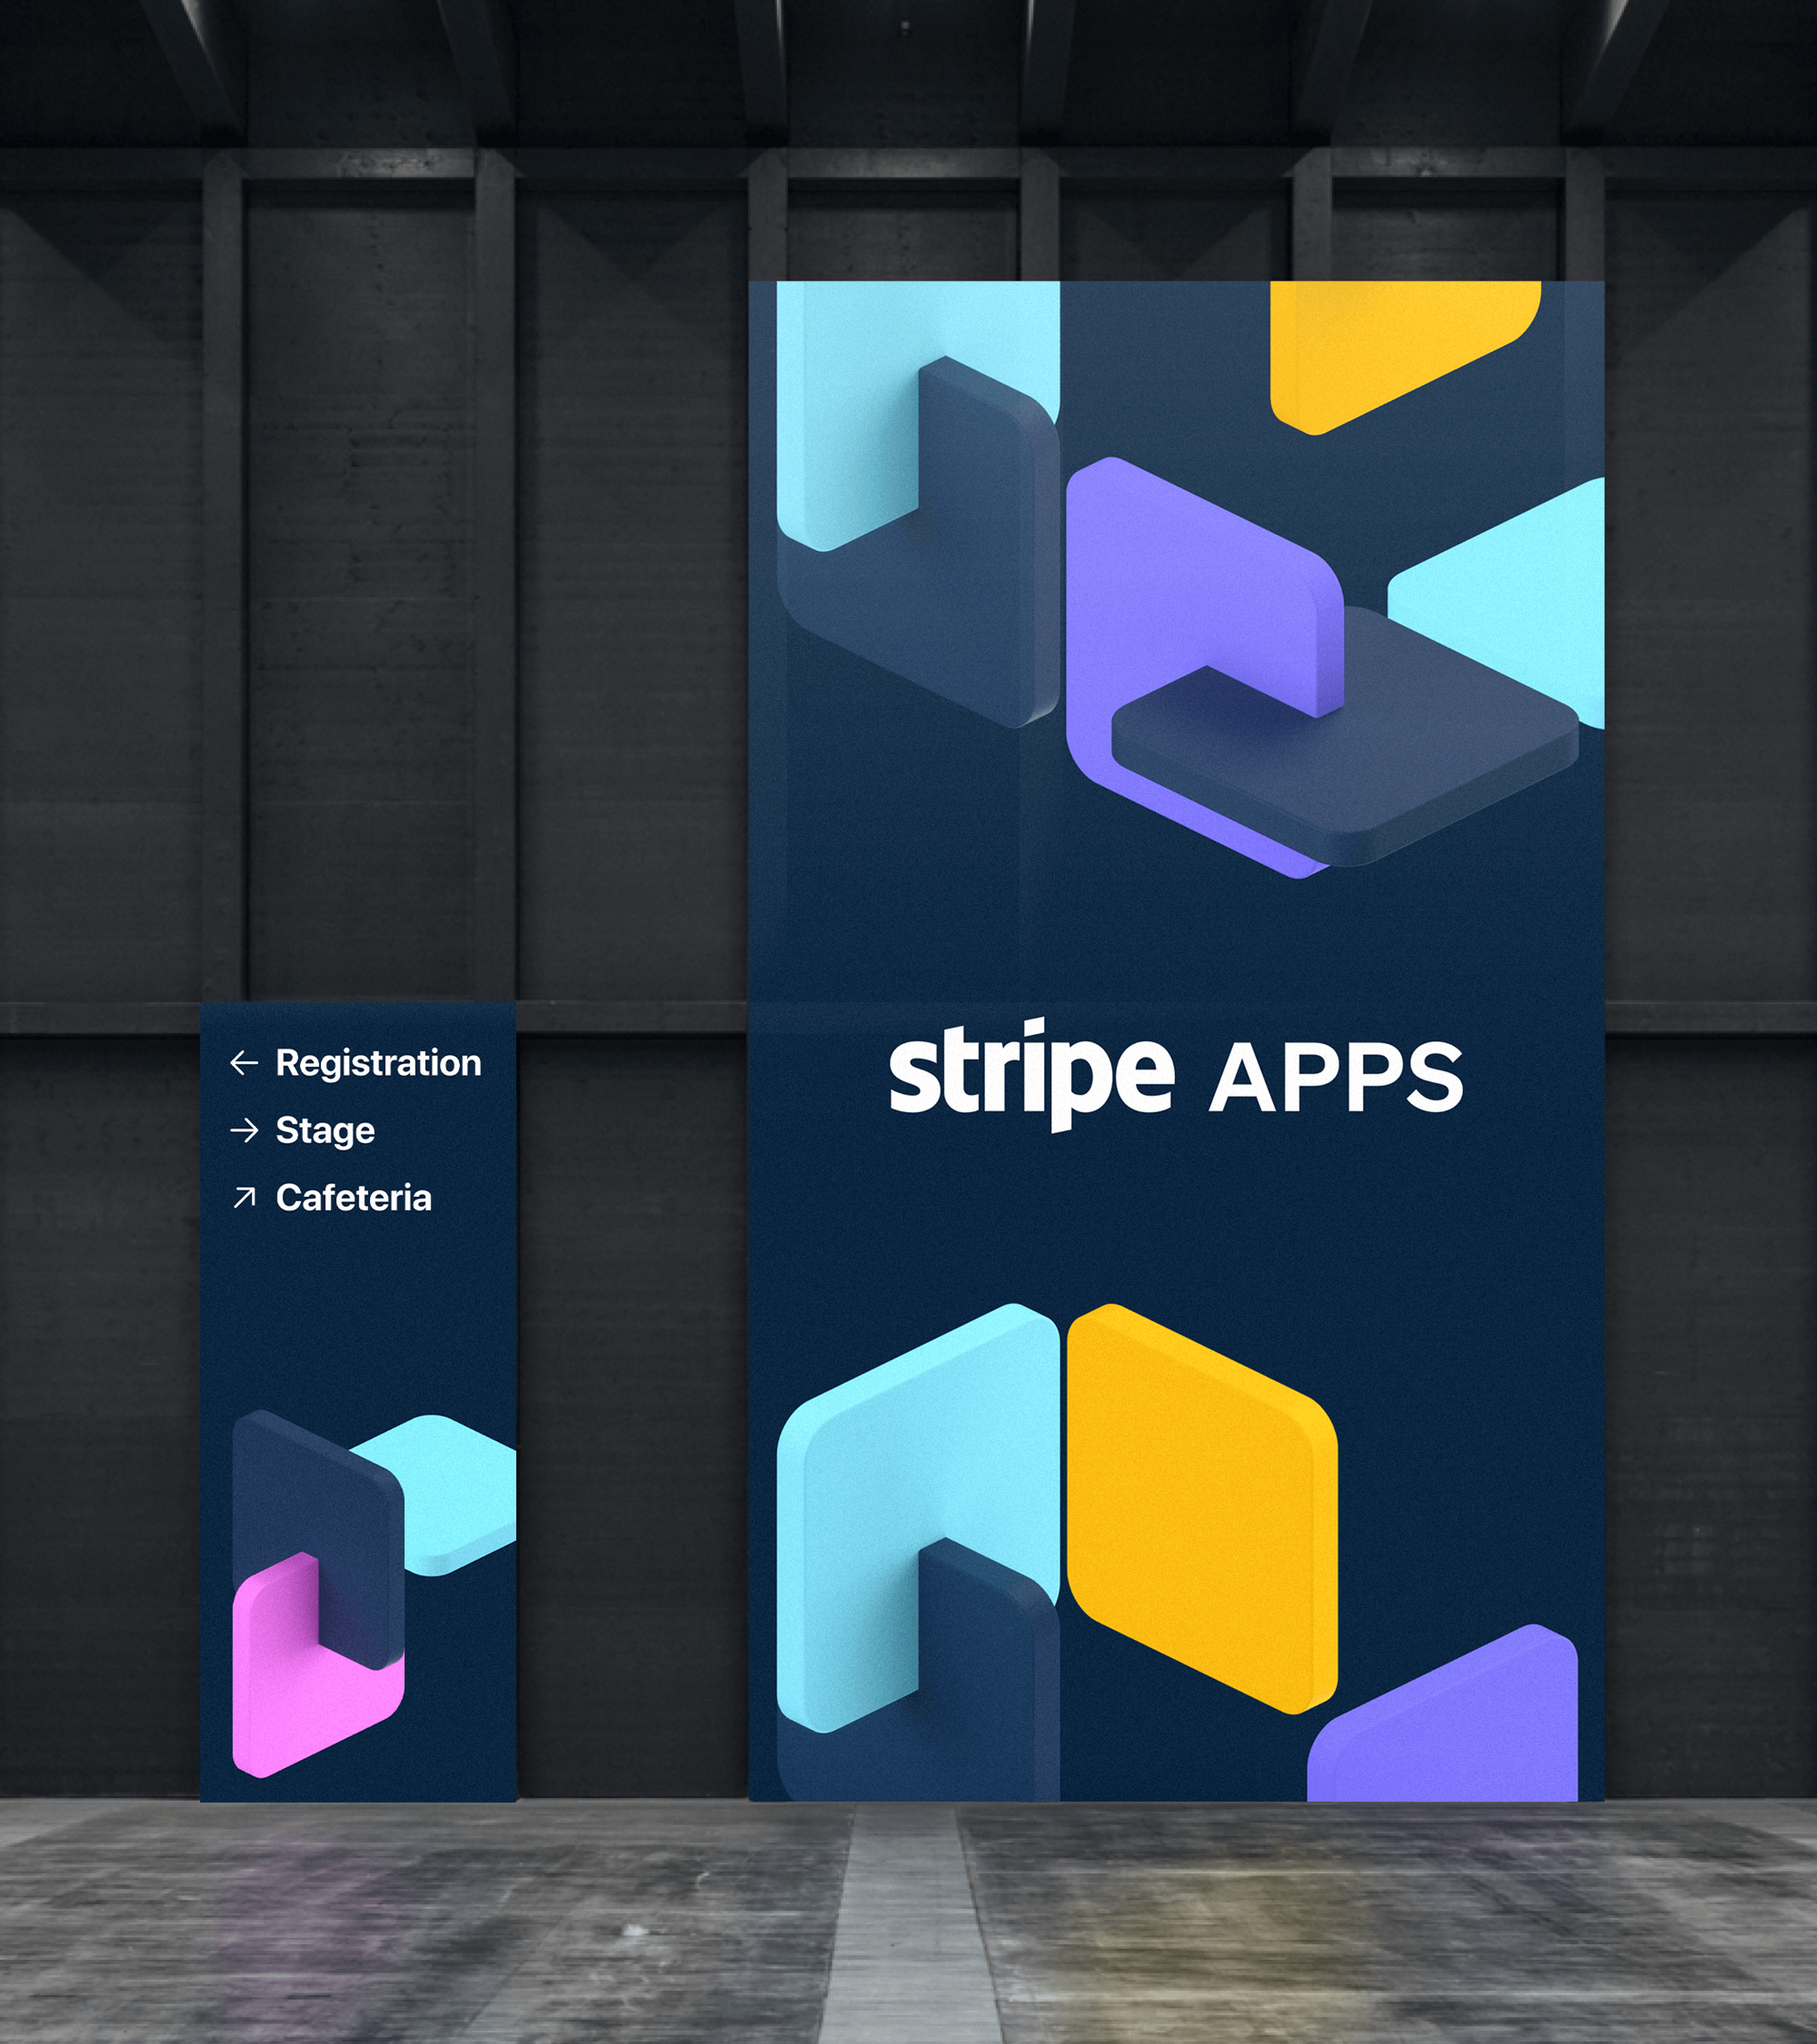Viewport: 1817px width, 2044px height.
Task: Click the APPS text on the banner
Action: click(1336, 1077)
